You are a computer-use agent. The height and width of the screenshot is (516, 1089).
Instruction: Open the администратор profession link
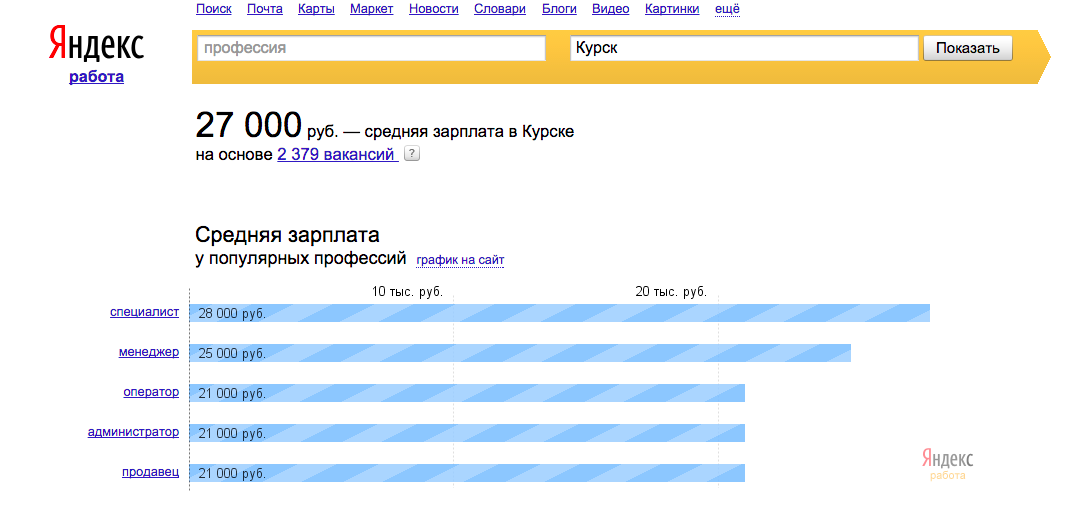pyautogui.click(x=133, y=432)
